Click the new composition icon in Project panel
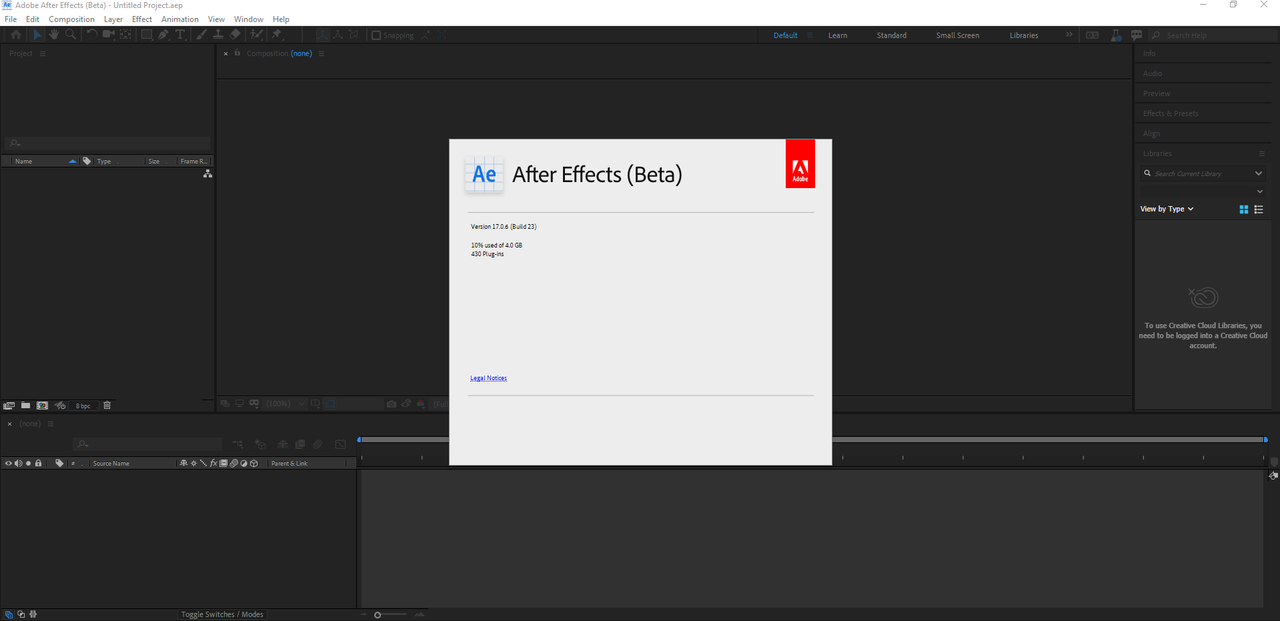The width and height of the screenshot is (1280, 621). [x=42, y=405]
